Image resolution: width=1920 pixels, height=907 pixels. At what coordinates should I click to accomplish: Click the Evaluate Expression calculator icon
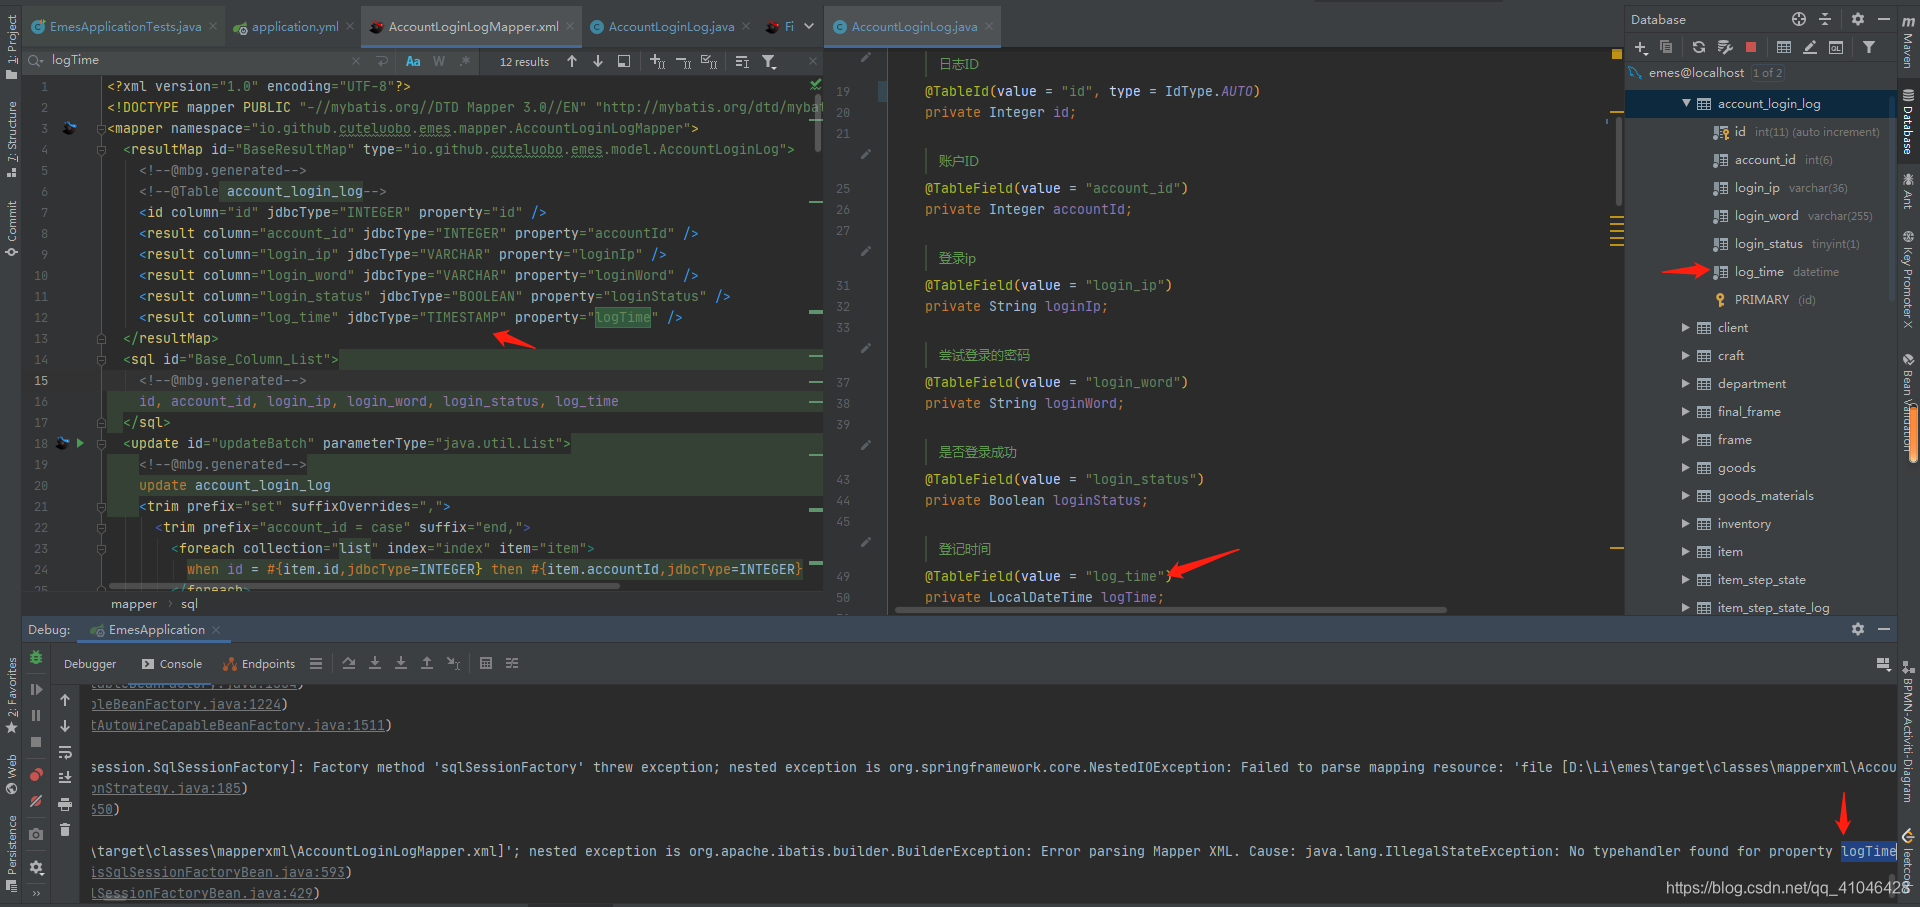tap(486, 663)
